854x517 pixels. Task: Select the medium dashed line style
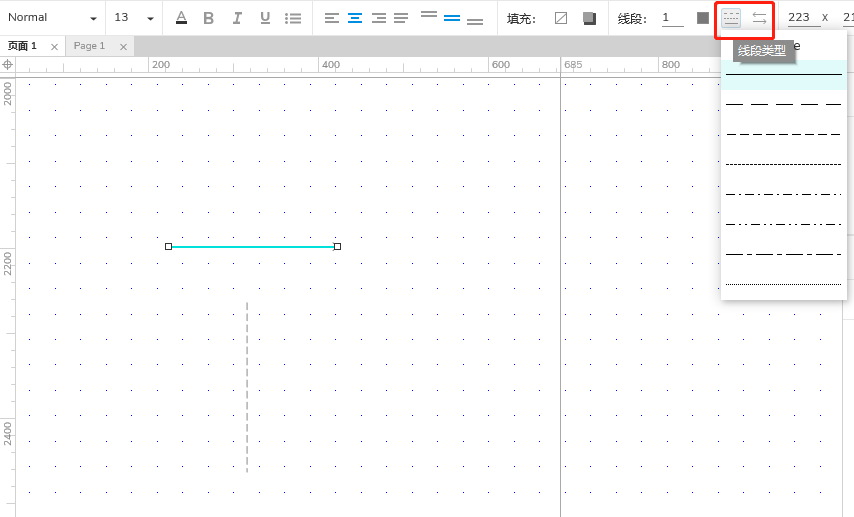coord(784,135)
